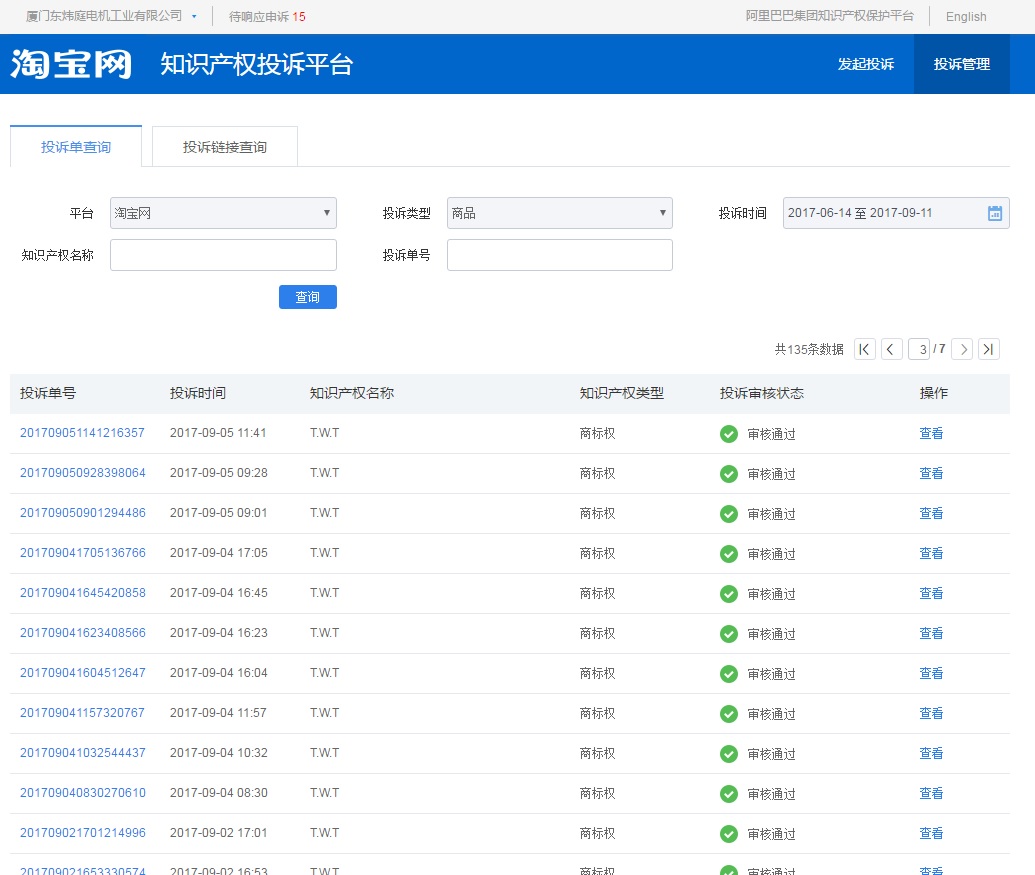Open the calendar icon in date field

[x=994, y=213]
